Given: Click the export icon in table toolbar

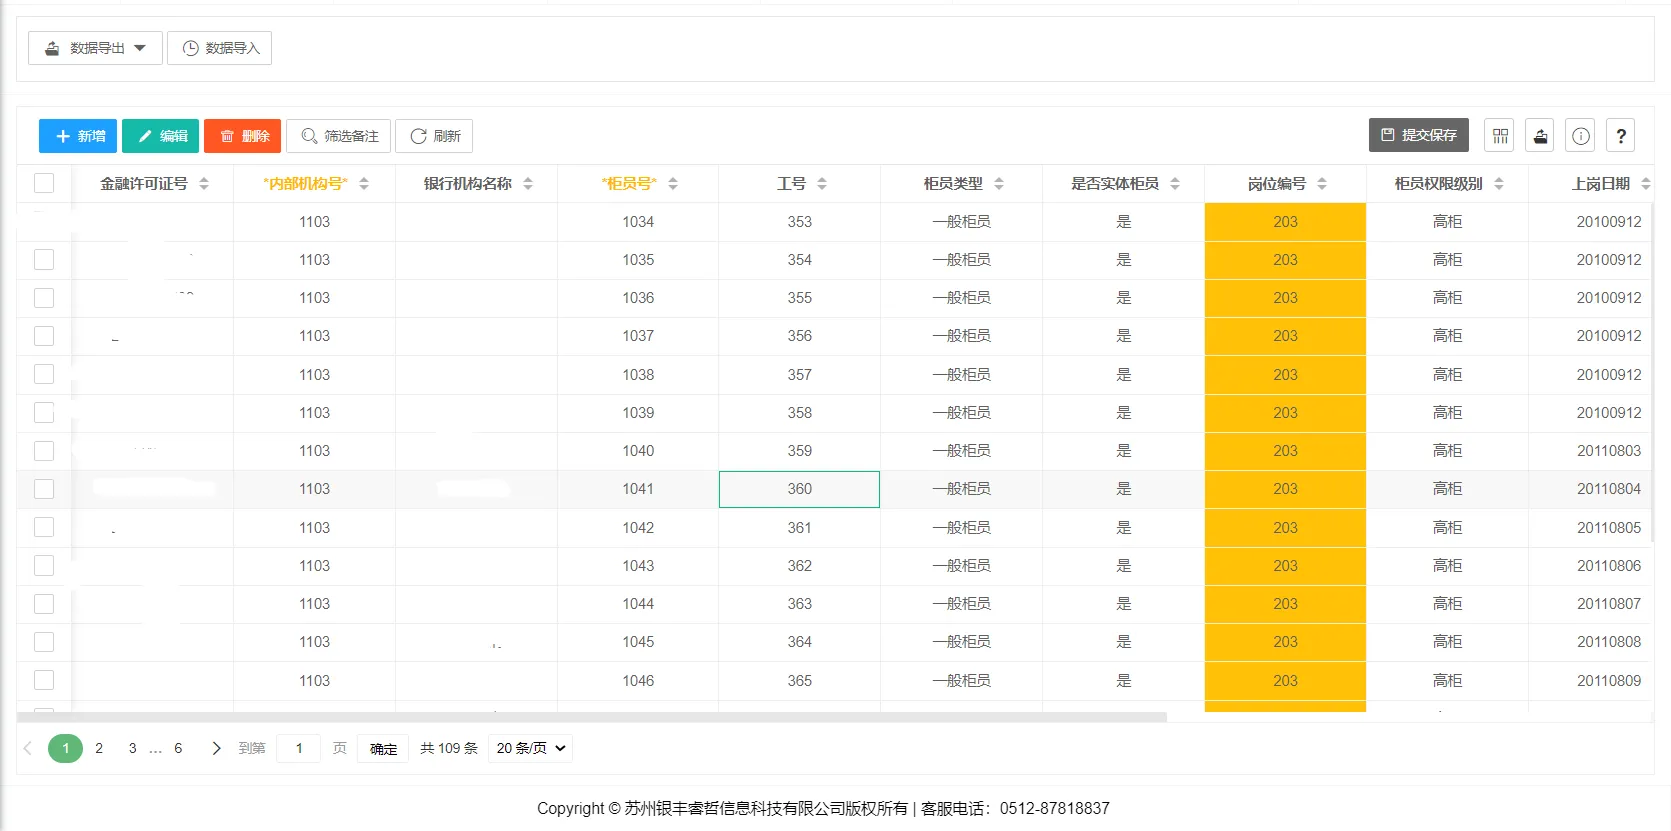Looking at the screenshot, I should pos(1540,136).
